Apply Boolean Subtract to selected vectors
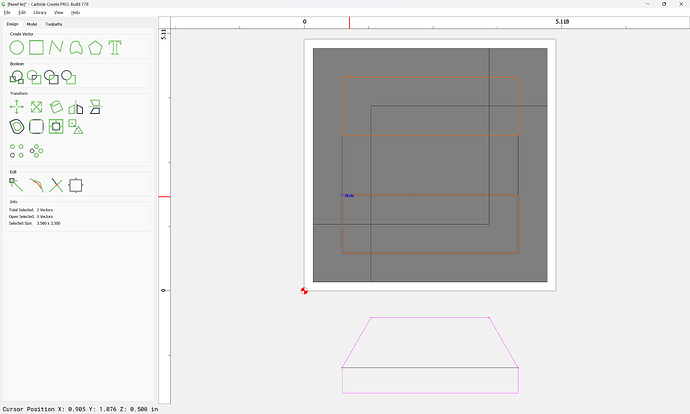The width and height of the screenshot is (690, 414). (51, 77)
